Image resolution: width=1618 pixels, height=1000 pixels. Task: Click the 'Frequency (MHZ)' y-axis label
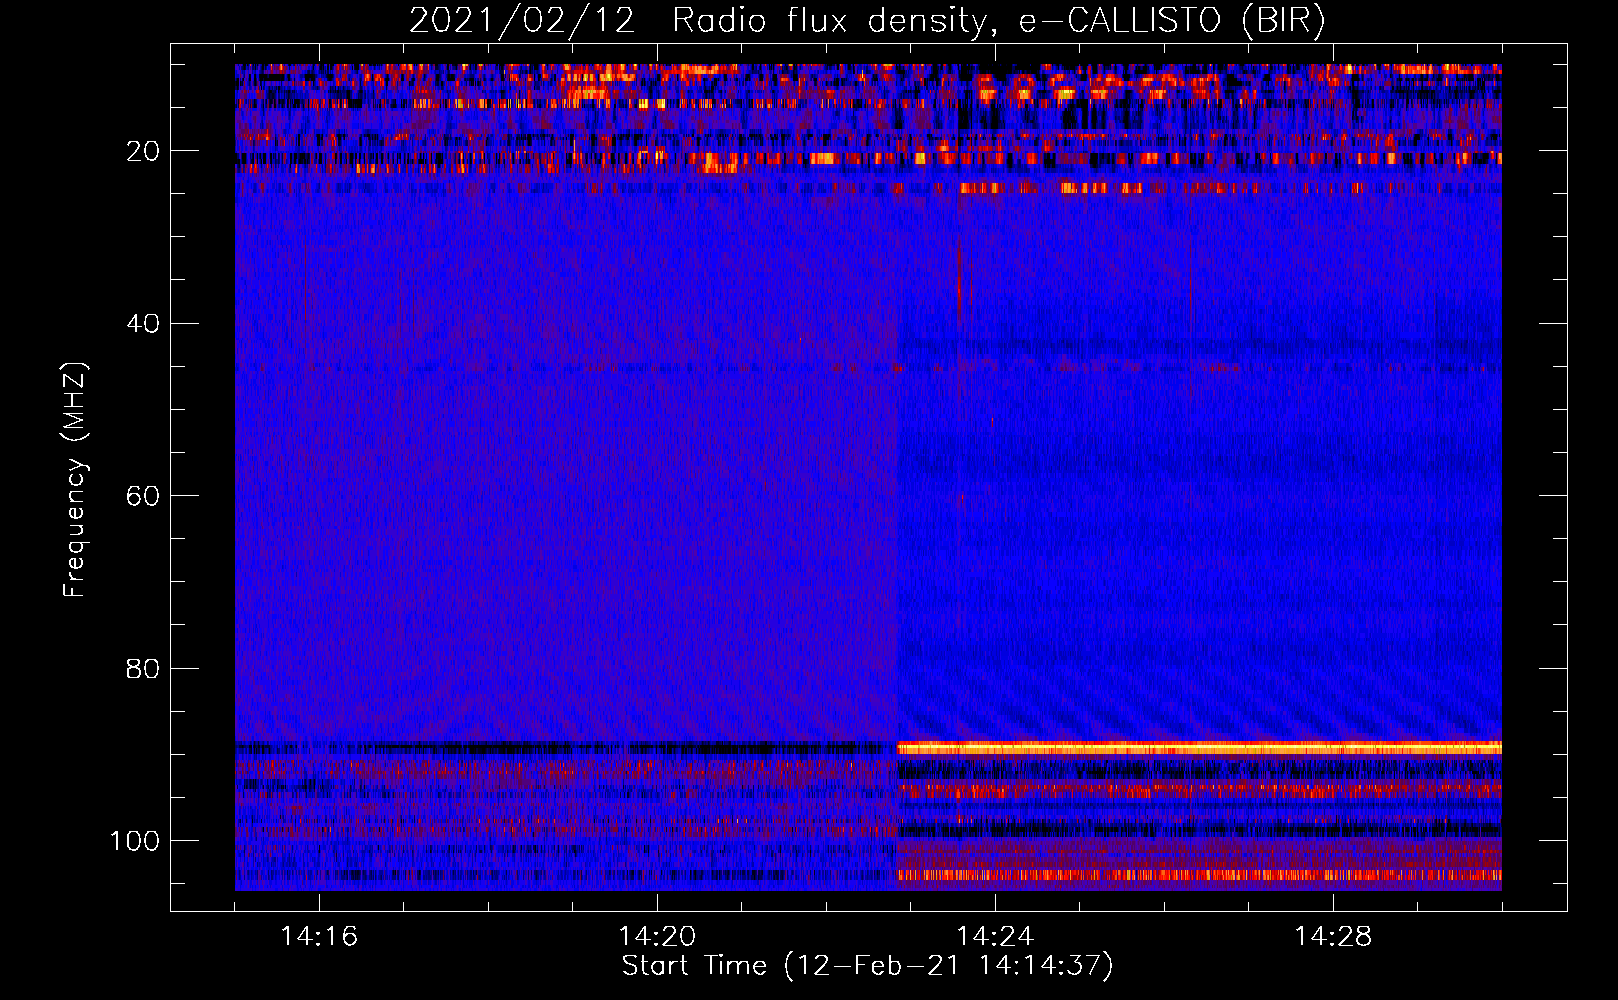click(x=75, y=480)
